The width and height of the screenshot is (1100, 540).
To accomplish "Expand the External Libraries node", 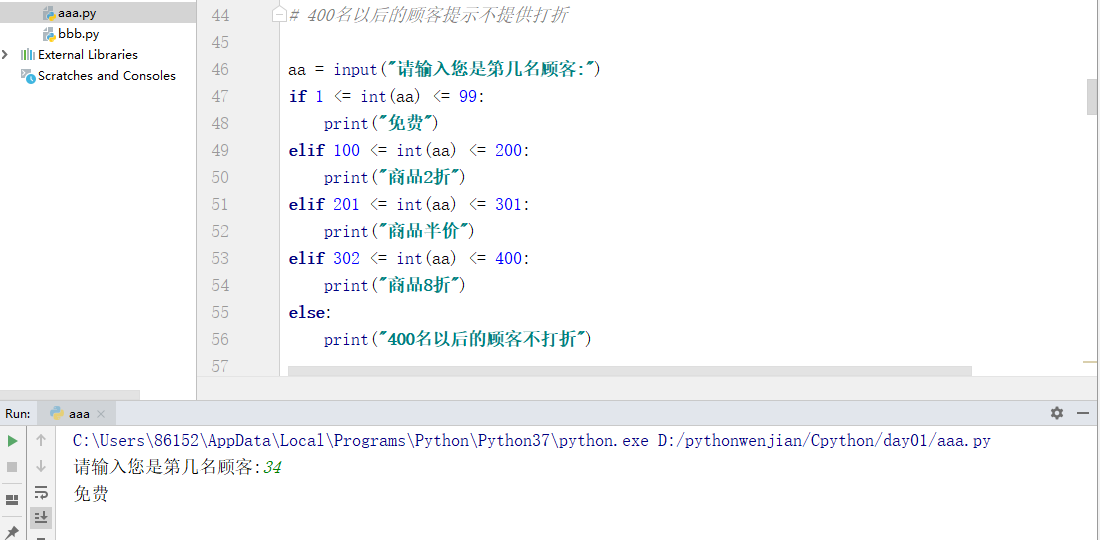I will pos(6,55).
